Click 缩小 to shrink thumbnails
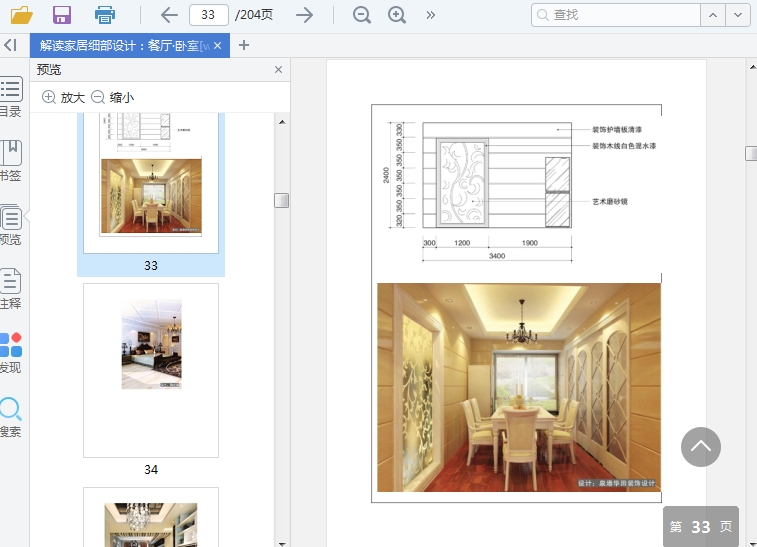This screenshot has width=757, height=547. tap(112, 97)
